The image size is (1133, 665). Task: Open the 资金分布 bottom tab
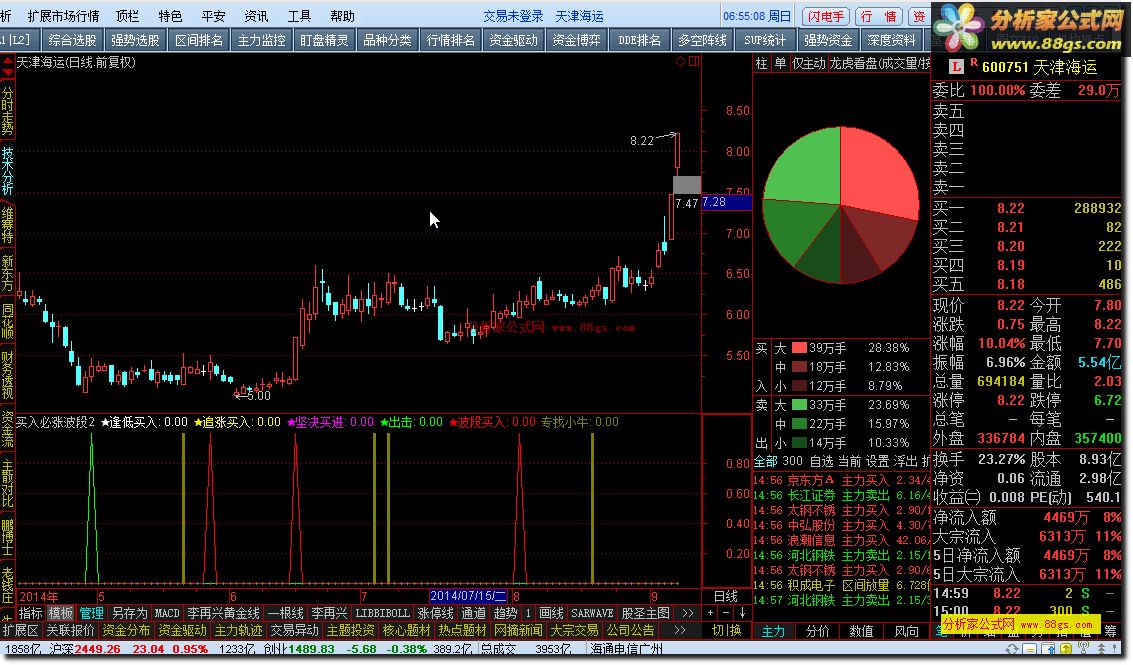(x=126, y=630)
